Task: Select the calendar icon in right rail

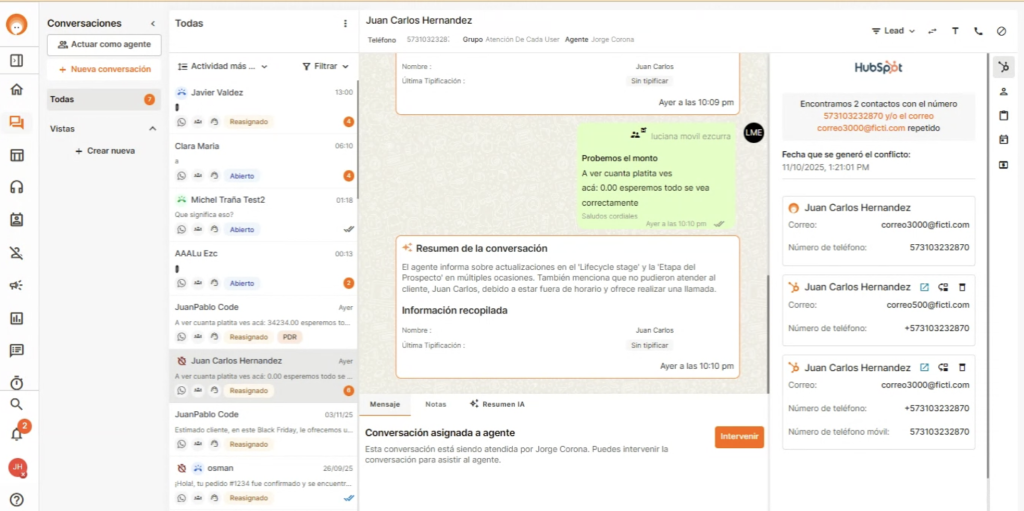Action: point(1004,140)
